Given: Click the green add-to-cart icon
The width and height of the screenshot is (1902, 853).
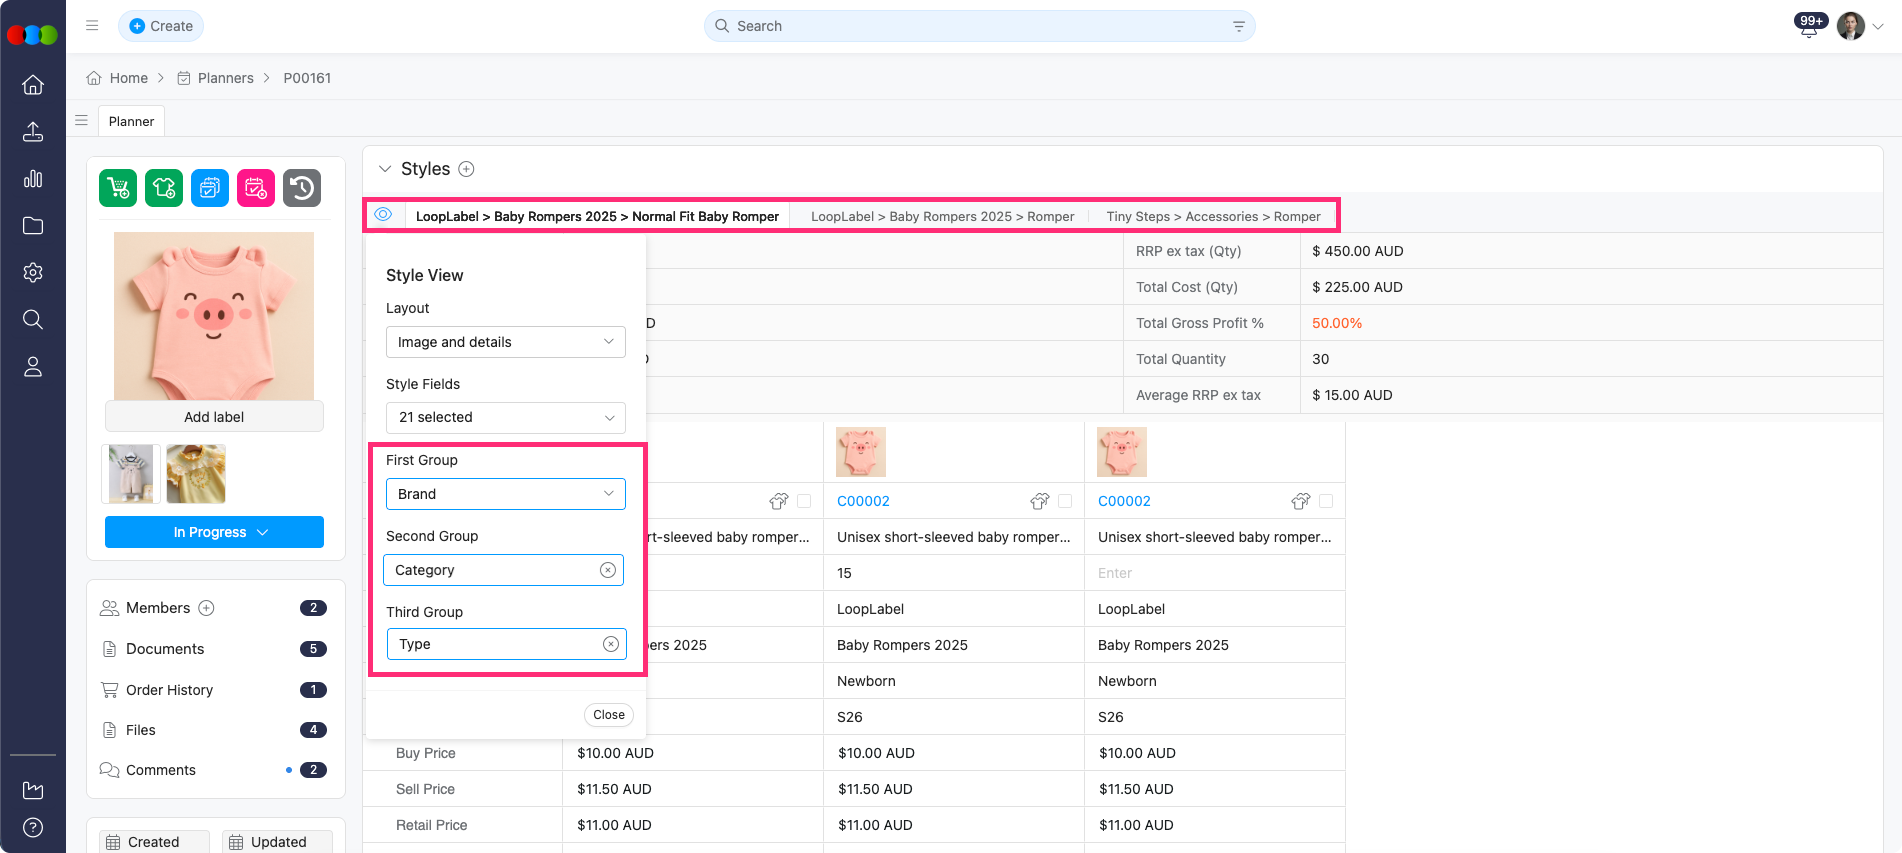Looking at the screenshot, I should [x=118, y=188].
